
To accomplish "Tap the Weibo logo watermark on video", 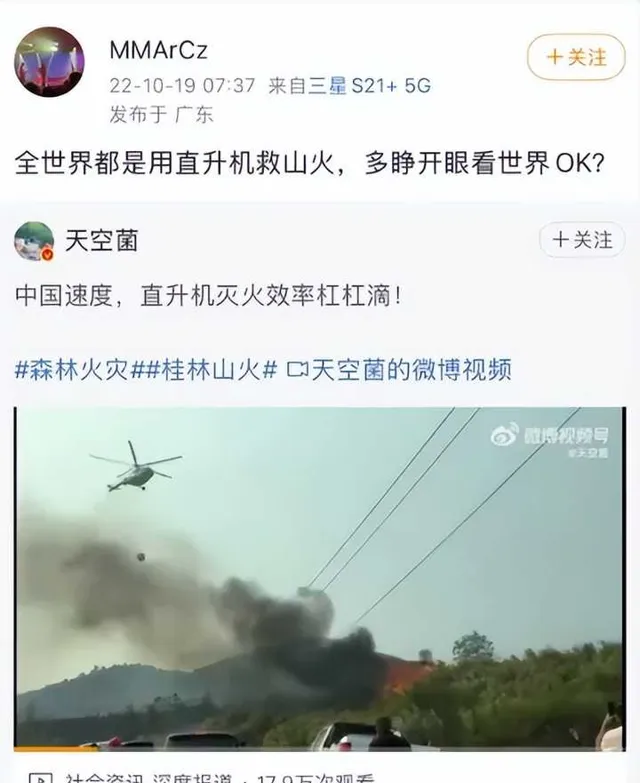I will click(x=505, y=435).
